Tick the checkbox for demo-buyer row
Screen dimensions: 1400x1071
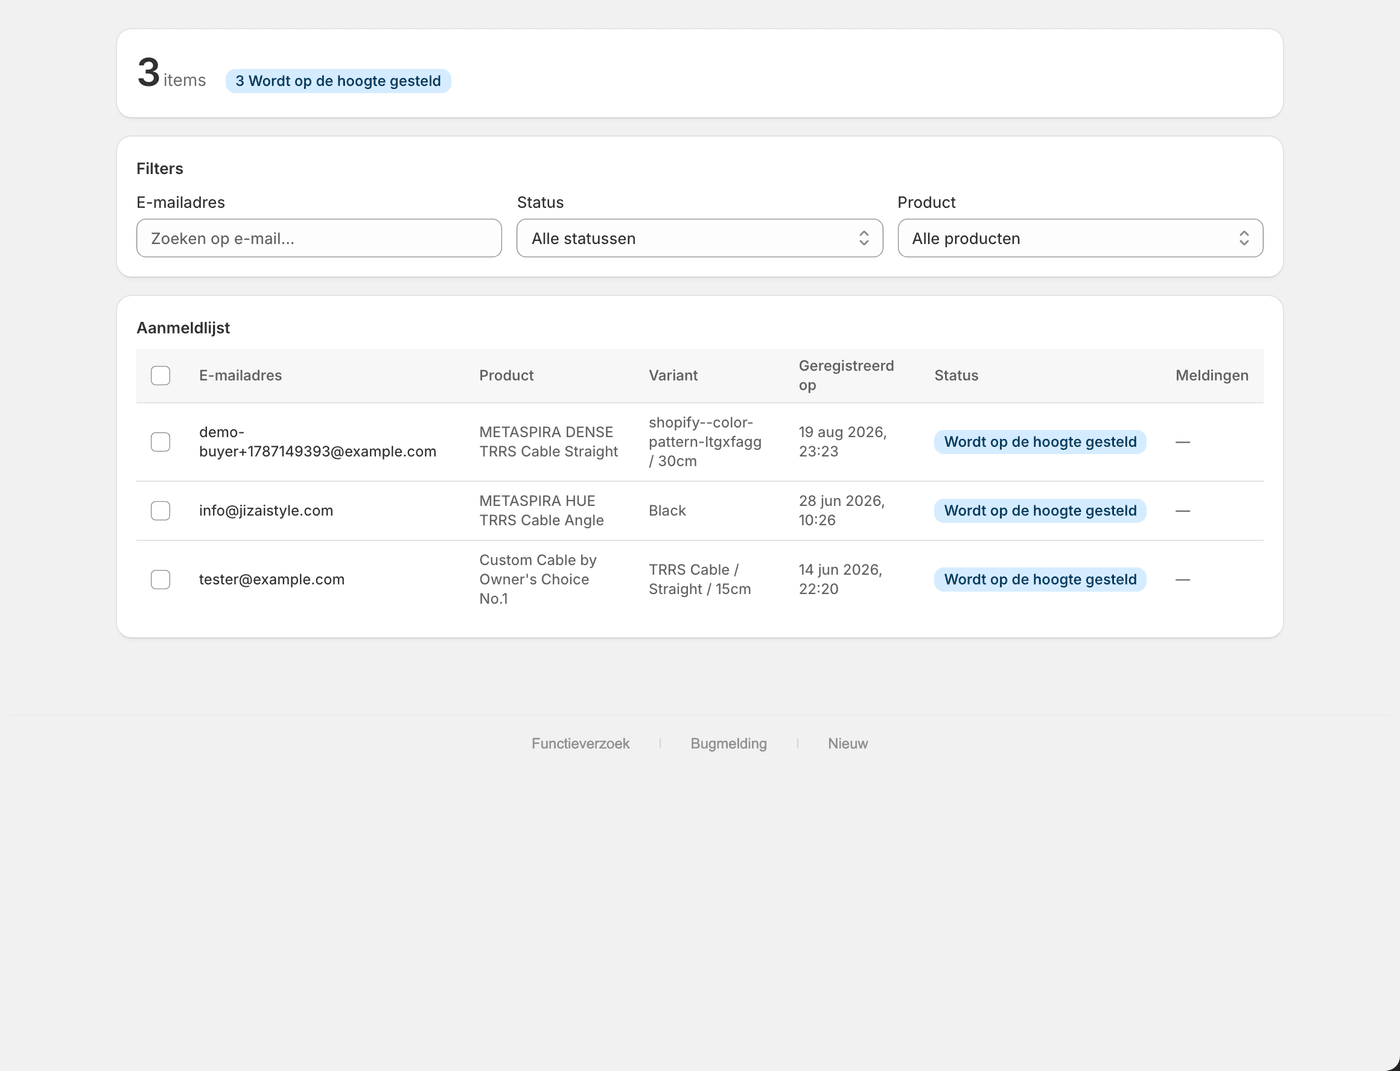[x=160, y=442]
